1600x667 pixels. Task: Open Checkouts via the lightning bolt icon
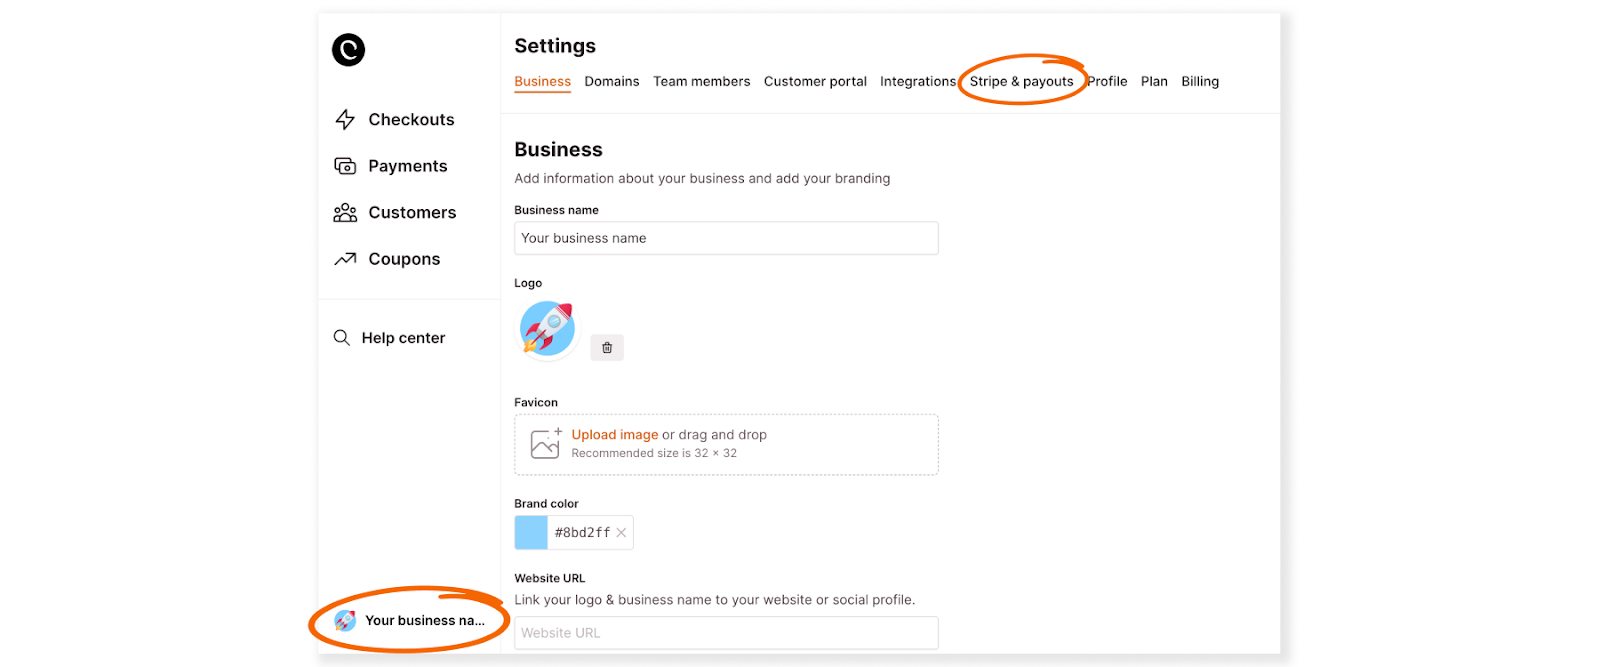click(345, 120)
